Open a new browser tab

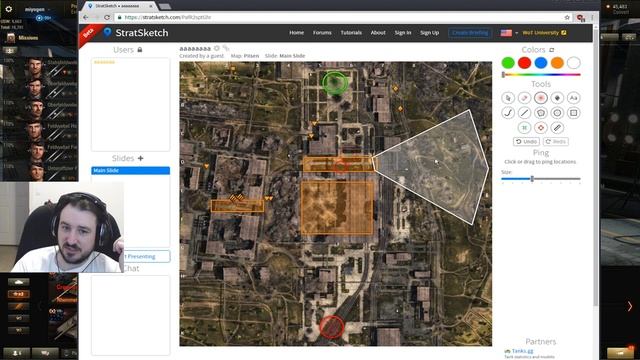tap(165, 7)
